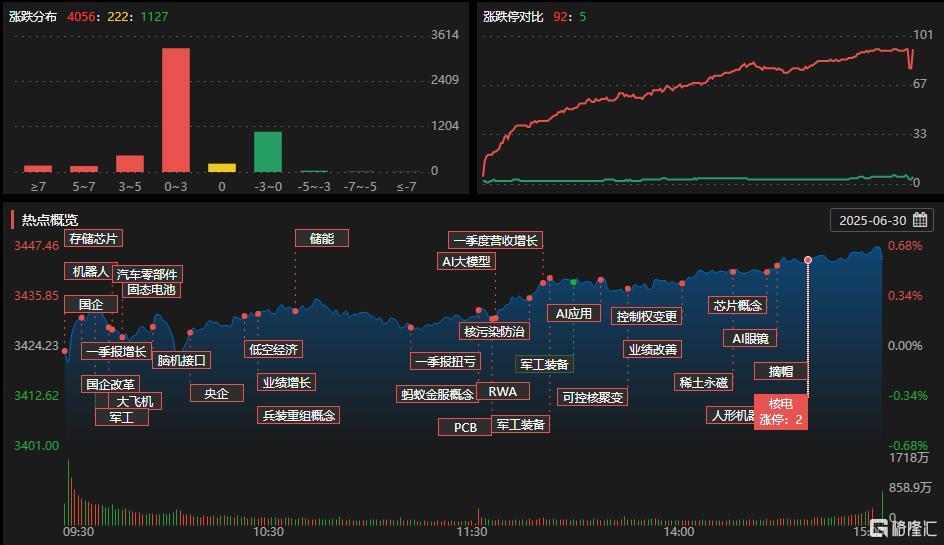Select the 摘帽 hotspot tag
Image resolution: width=944 pixels, height=545 pixels.
tap(780, 372)
